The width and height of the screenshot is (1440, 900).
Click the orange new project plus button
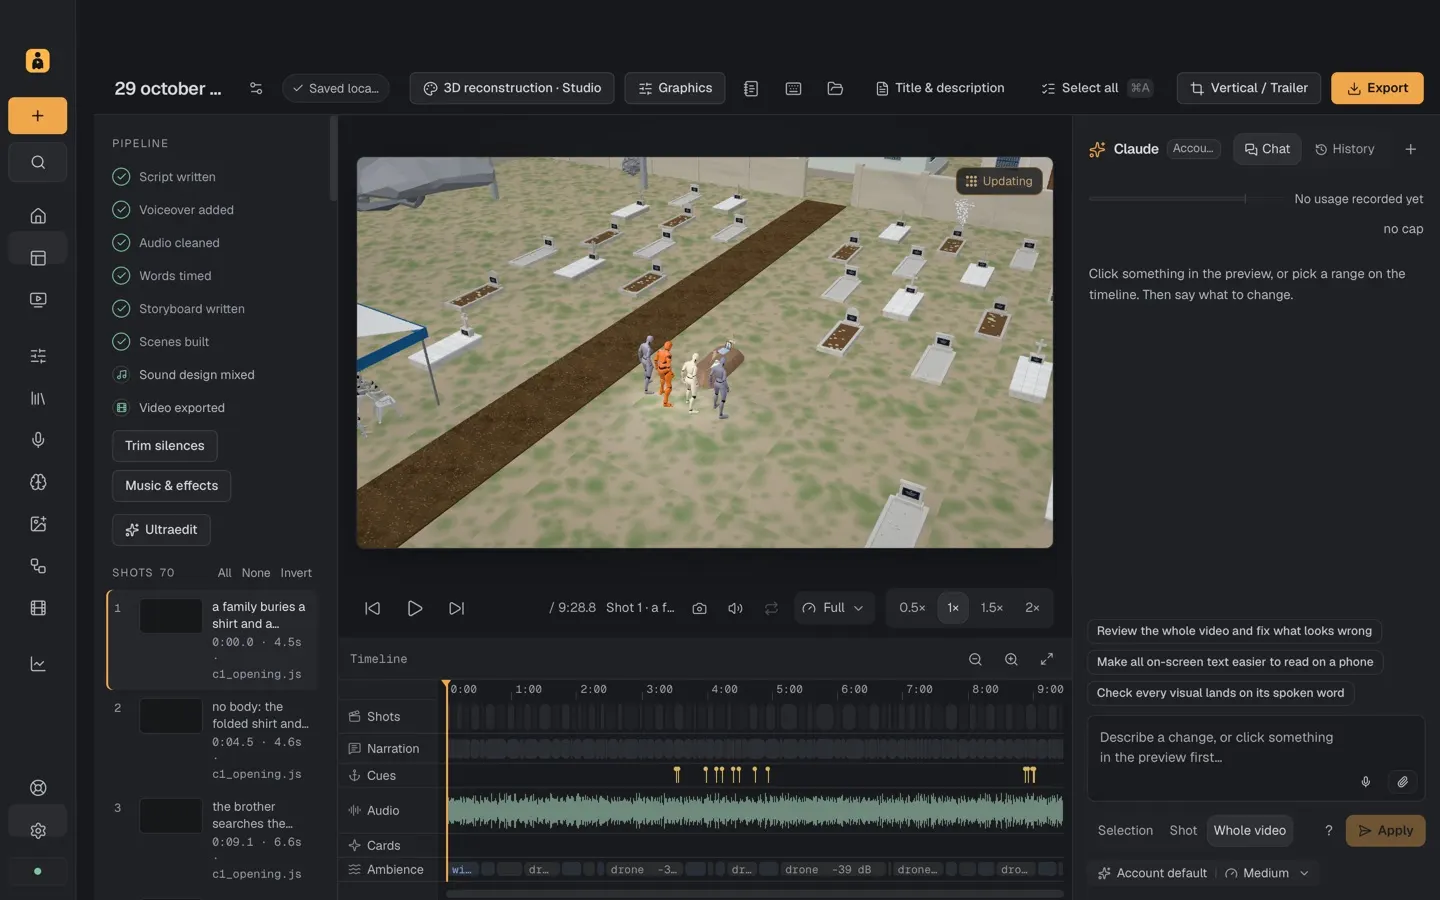(37, 116)
